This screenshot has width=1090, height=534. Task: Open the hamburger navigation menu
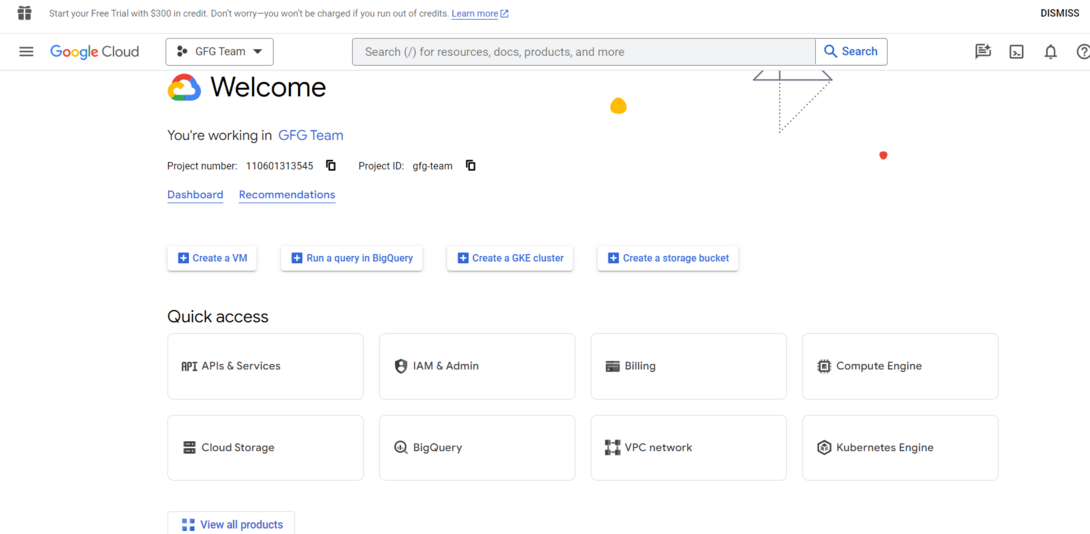[26, 51]
